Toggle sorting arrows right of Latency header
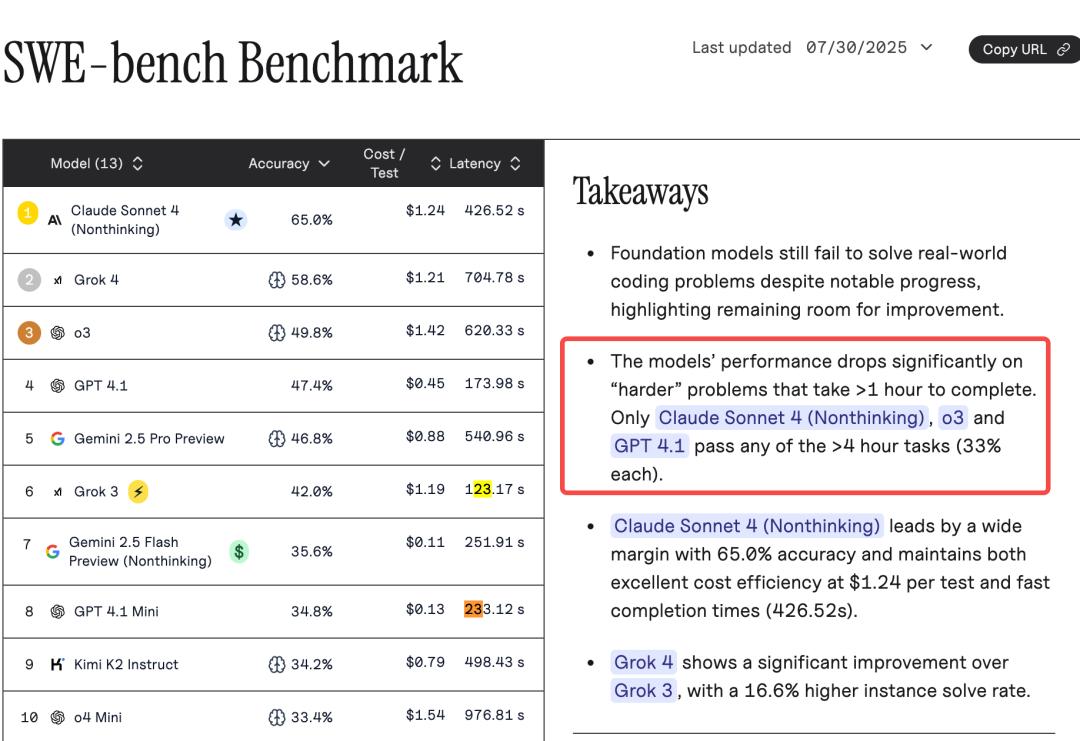 tap(515, 163)
